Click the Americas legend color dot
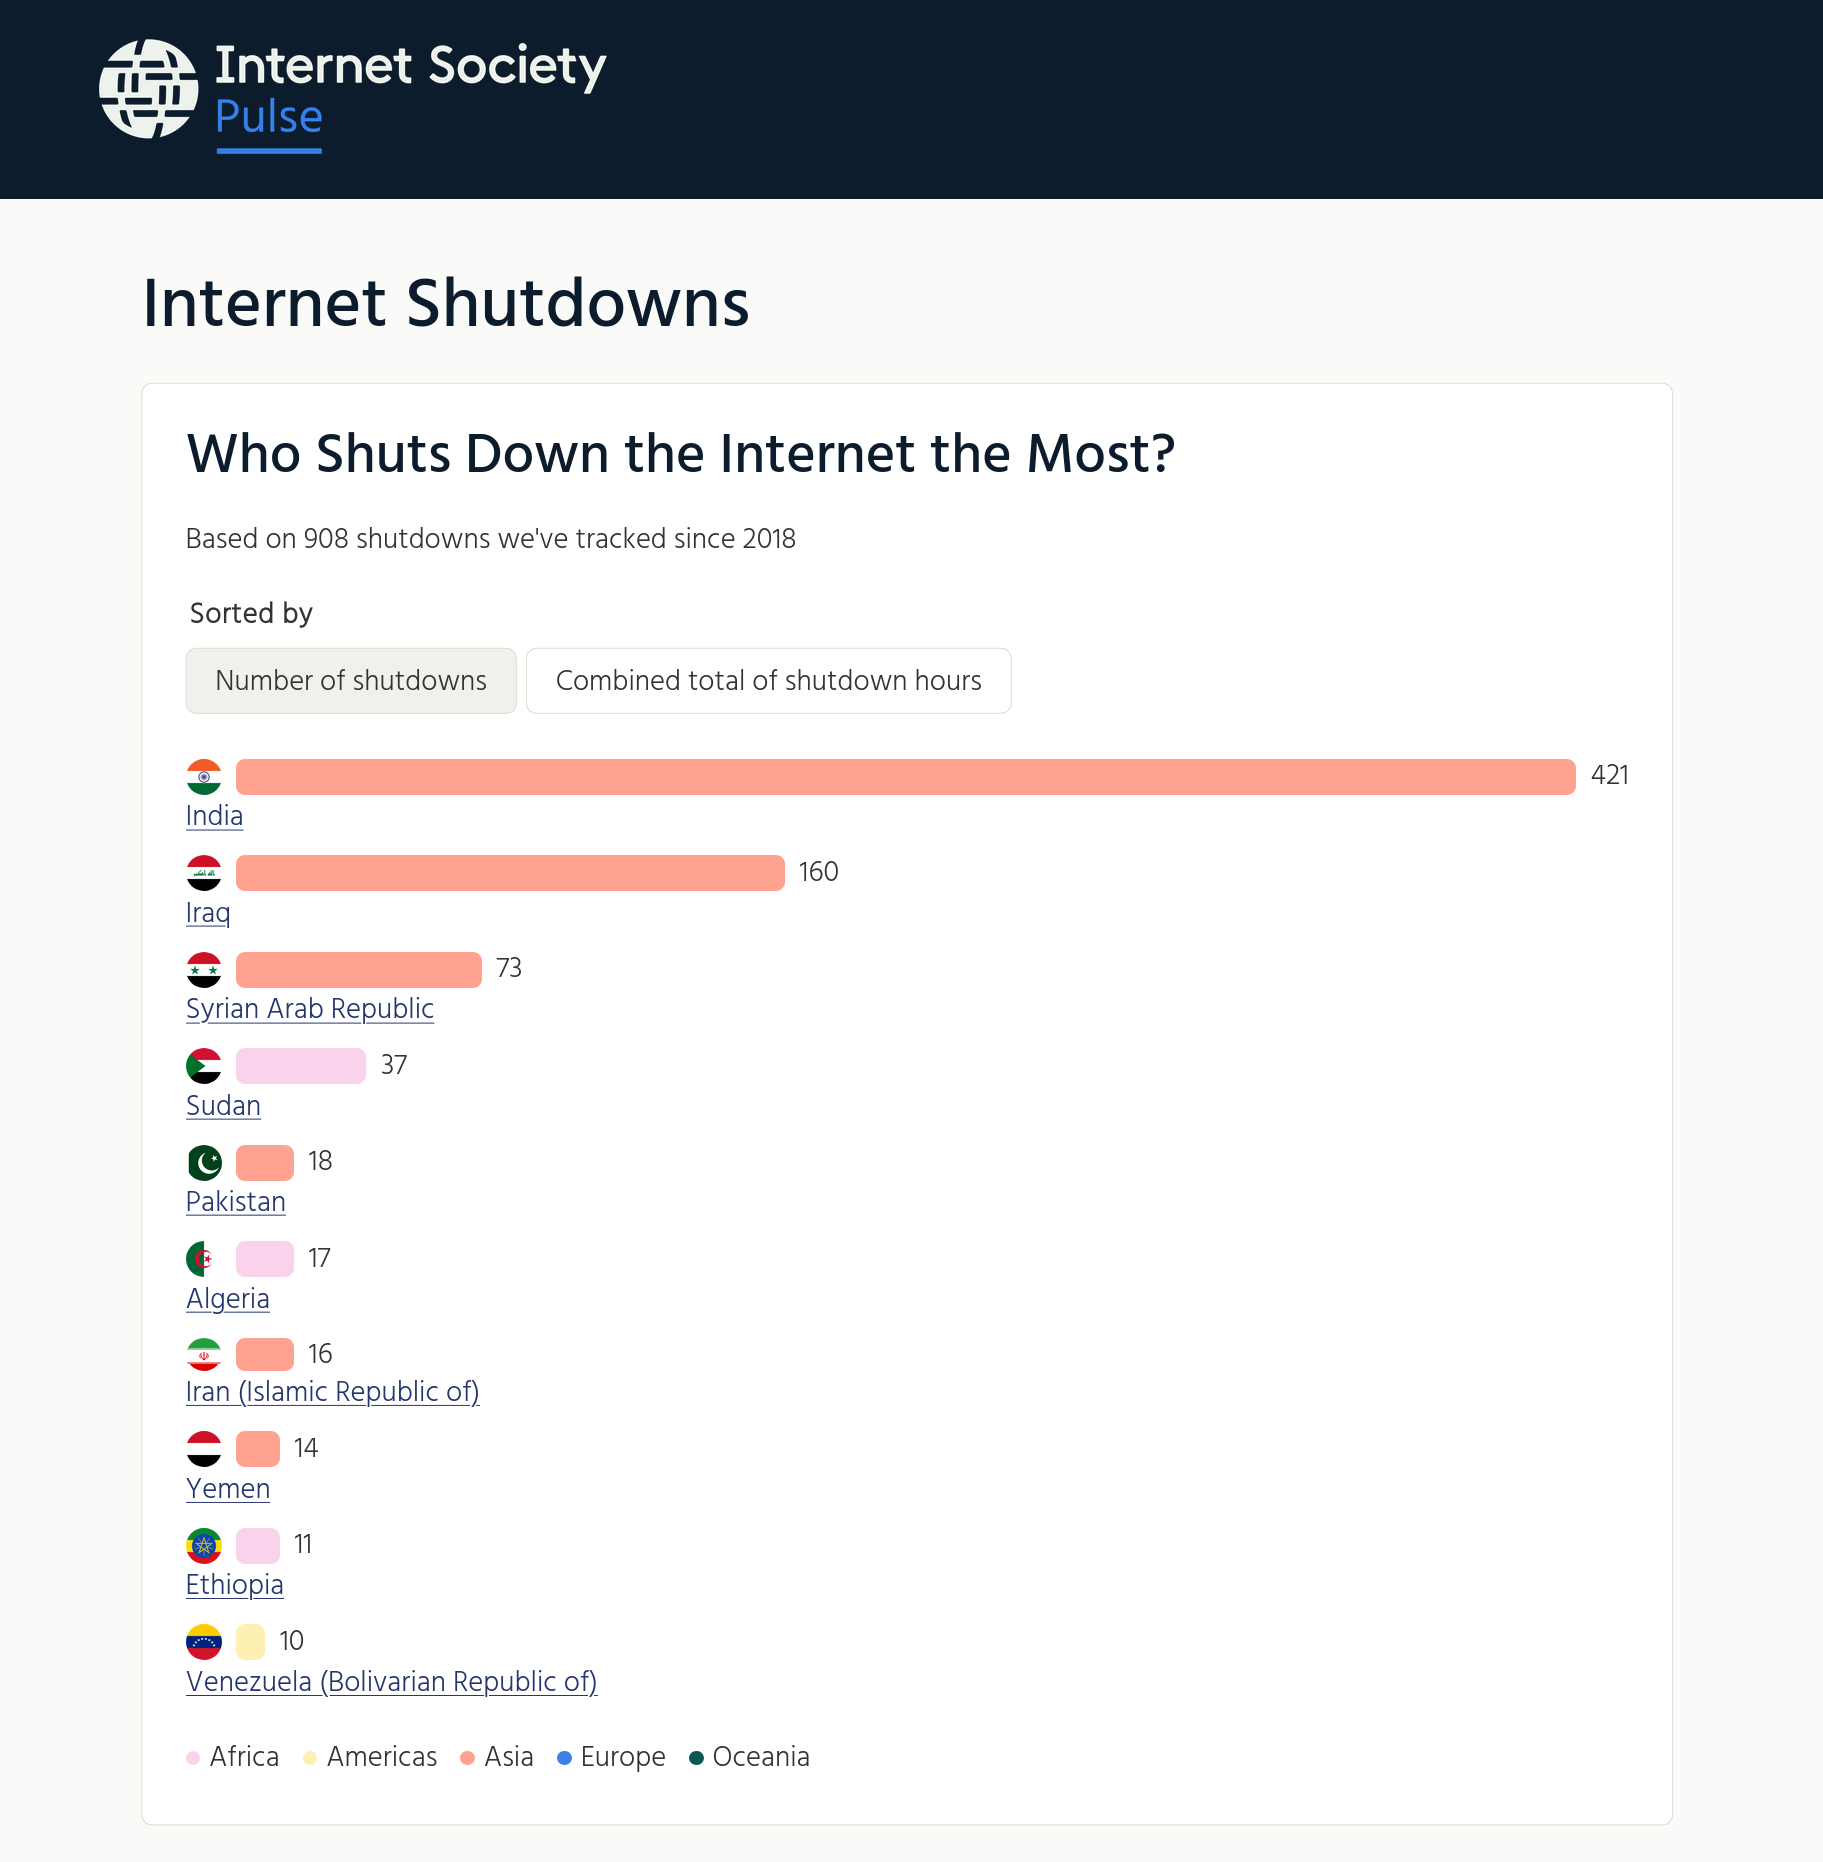Screen dimensions: 1823x1862 310,1757
